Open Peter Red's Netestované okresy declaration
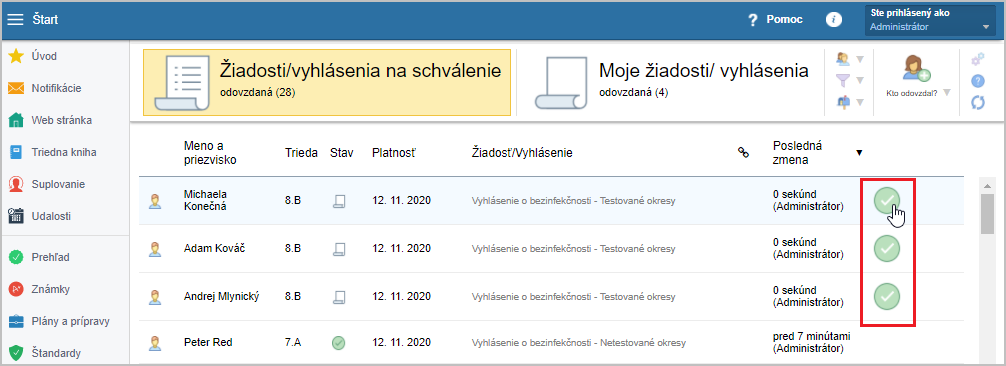The height and width of the screenshot is (366, 1006). click(x=579, y=343)
